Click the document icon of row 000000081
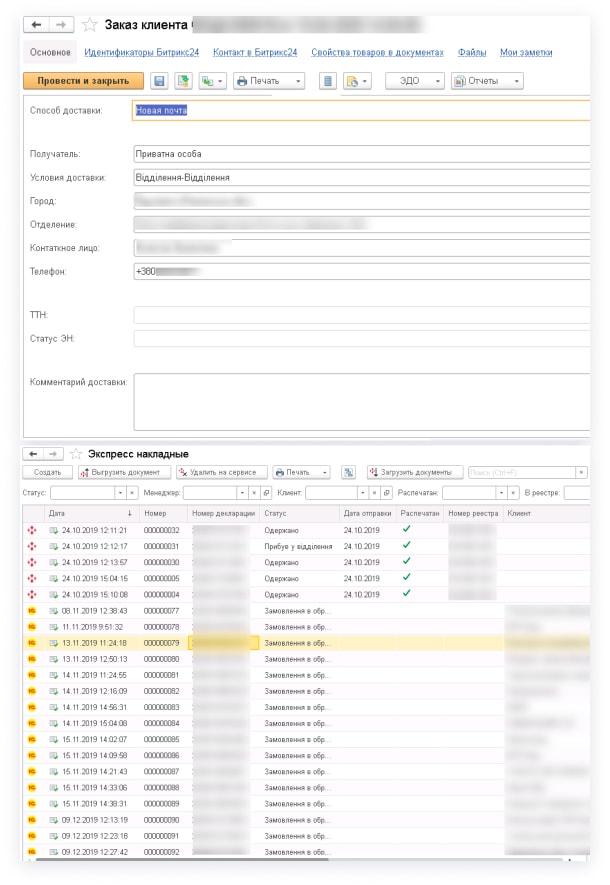Viewport: 610px width, 885px height. pyautogui.click(x=54, y=675)
